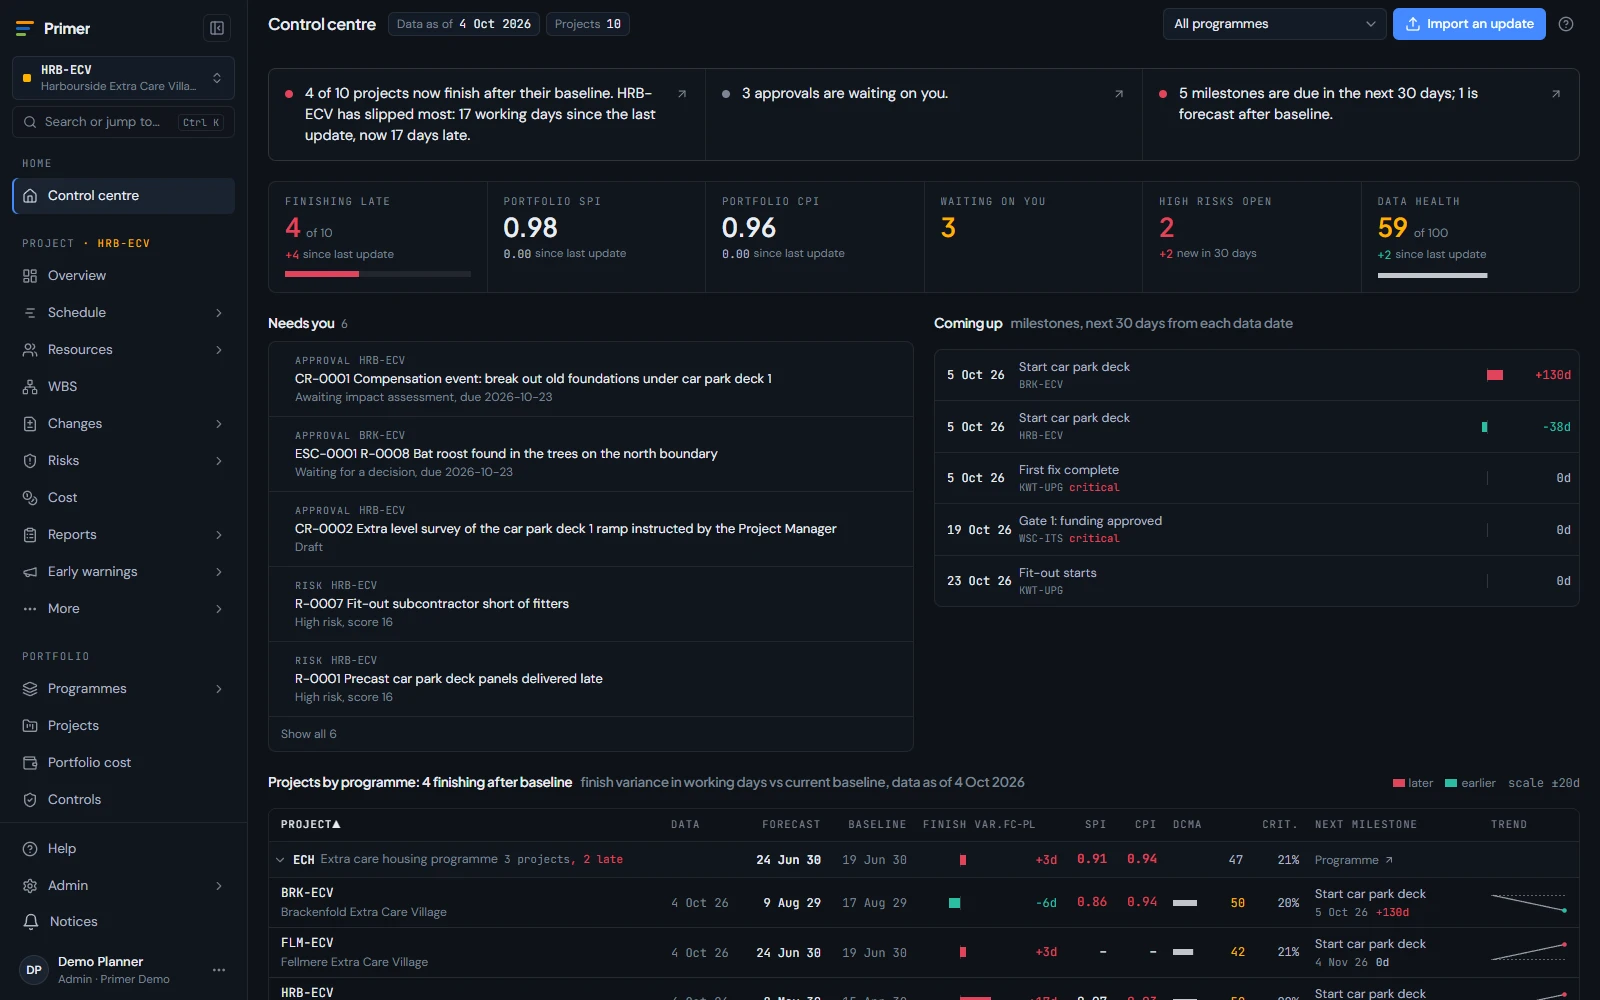Open WBS in the sidebar
The height and width of the screenshot is (1000, 1600).
click(x=123, y=387)
